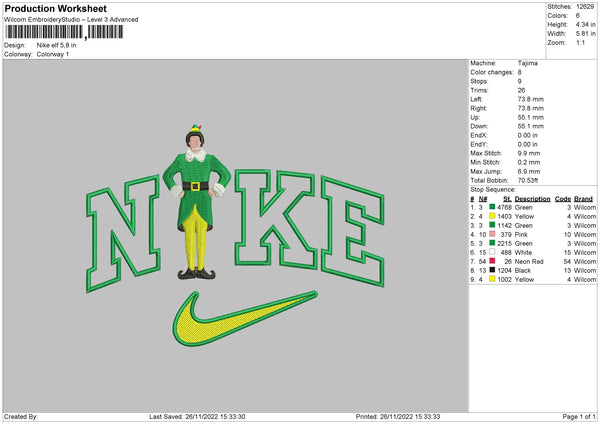The width and height of the screenshot is (600, 424).
Task: Click the barcode under the studio name
Action: (64, 32)
